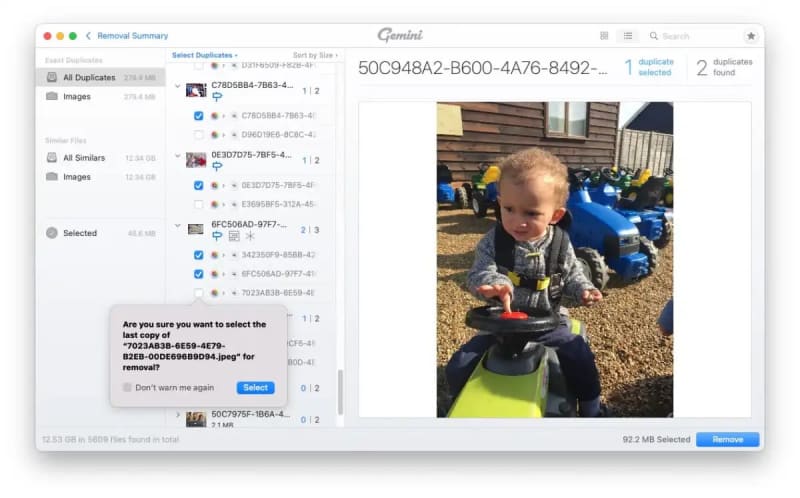800x498 pixels.
Task: Click the 1 duplicate selected counter
Action: pos(649,67)
